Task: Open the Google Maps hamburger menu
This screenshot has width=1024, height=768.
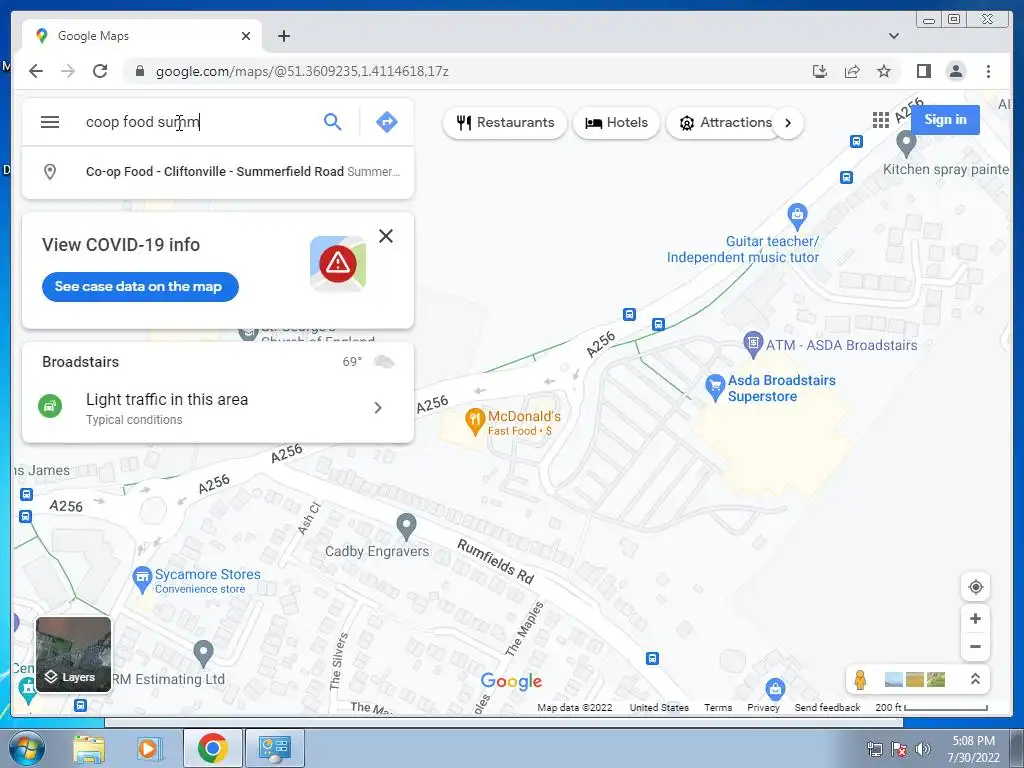Action: click(x=50, y=122)
